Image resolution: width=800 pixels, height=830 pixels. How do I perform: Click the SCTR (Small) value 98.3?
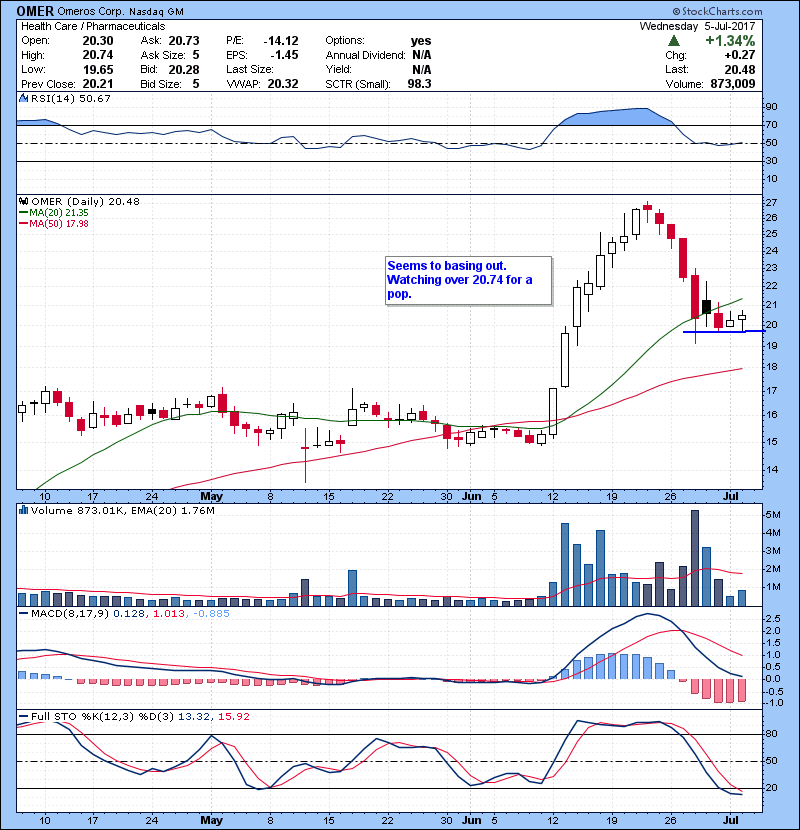click(x=419, y=84)
